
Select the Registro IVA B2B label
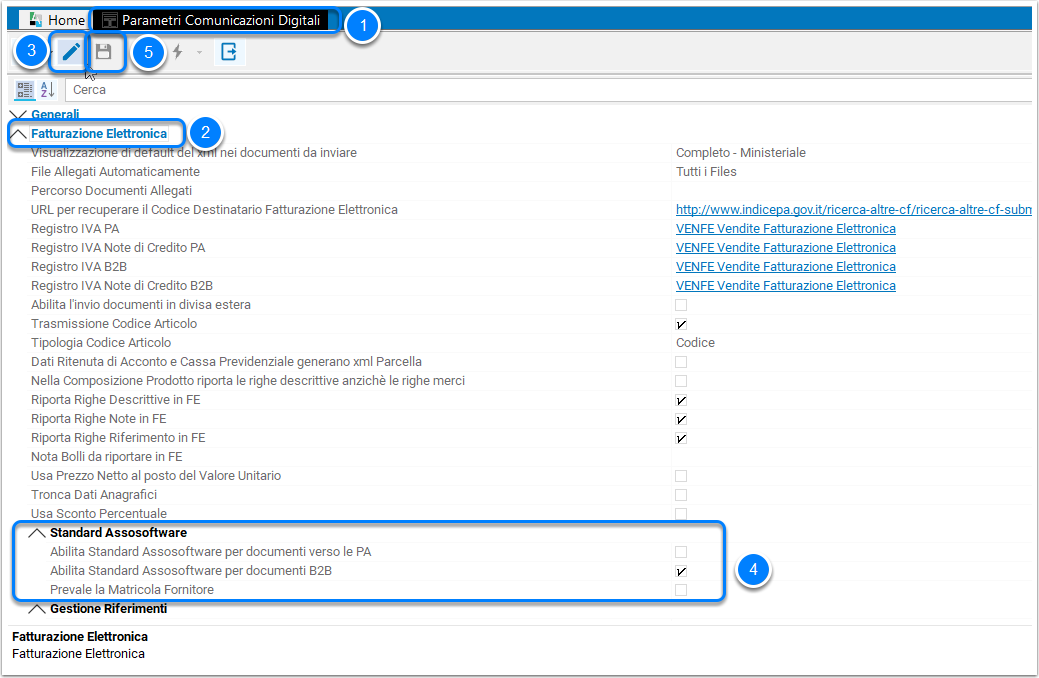point(79,266)
